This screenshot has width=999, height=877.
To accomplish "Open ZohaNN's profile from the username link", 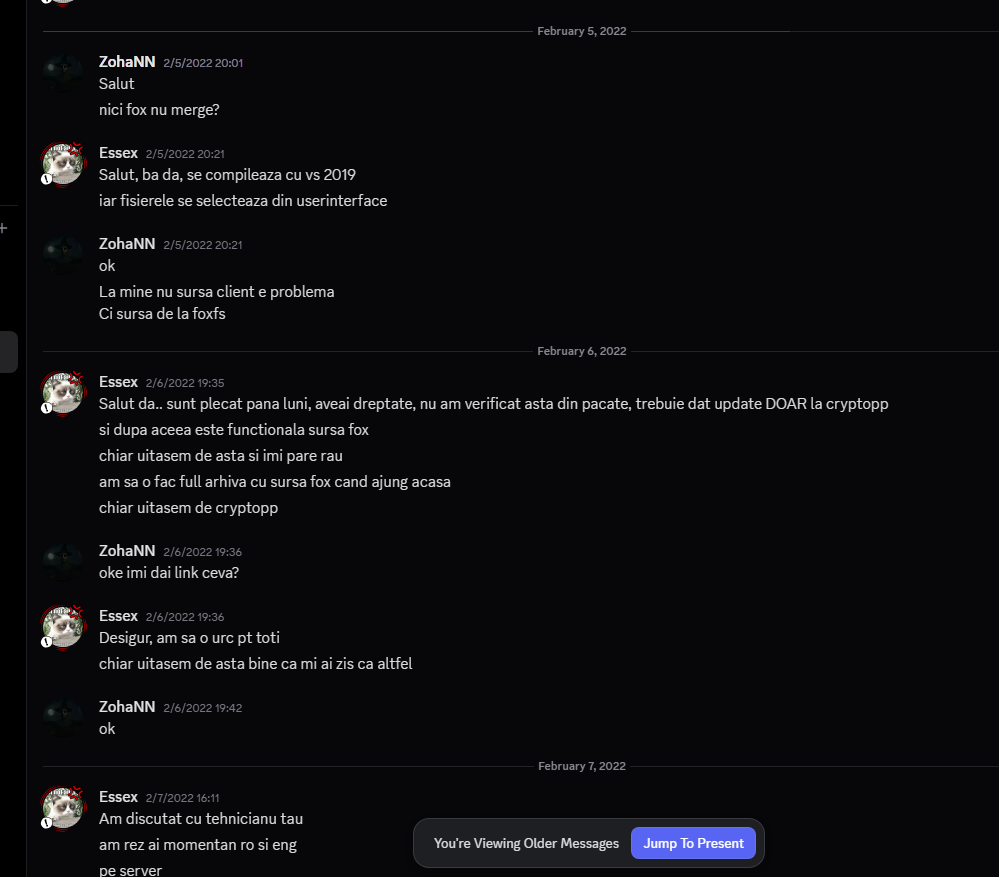I will (126, 61).
